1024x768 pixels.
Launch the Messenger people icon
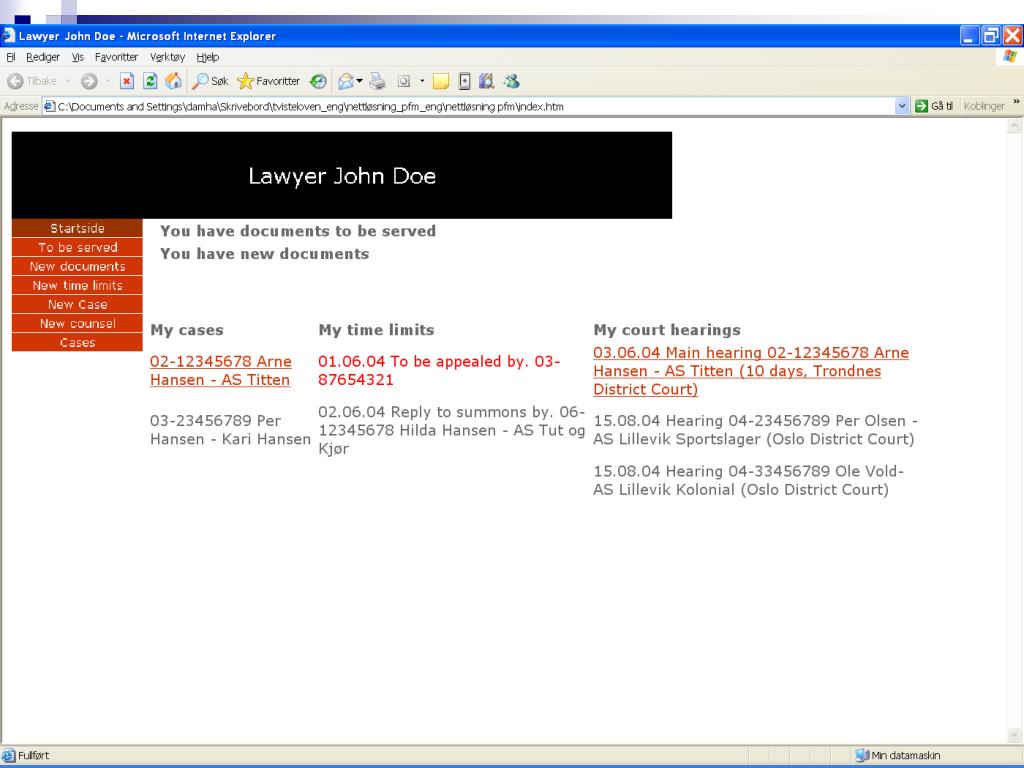(x=511, y=81)
